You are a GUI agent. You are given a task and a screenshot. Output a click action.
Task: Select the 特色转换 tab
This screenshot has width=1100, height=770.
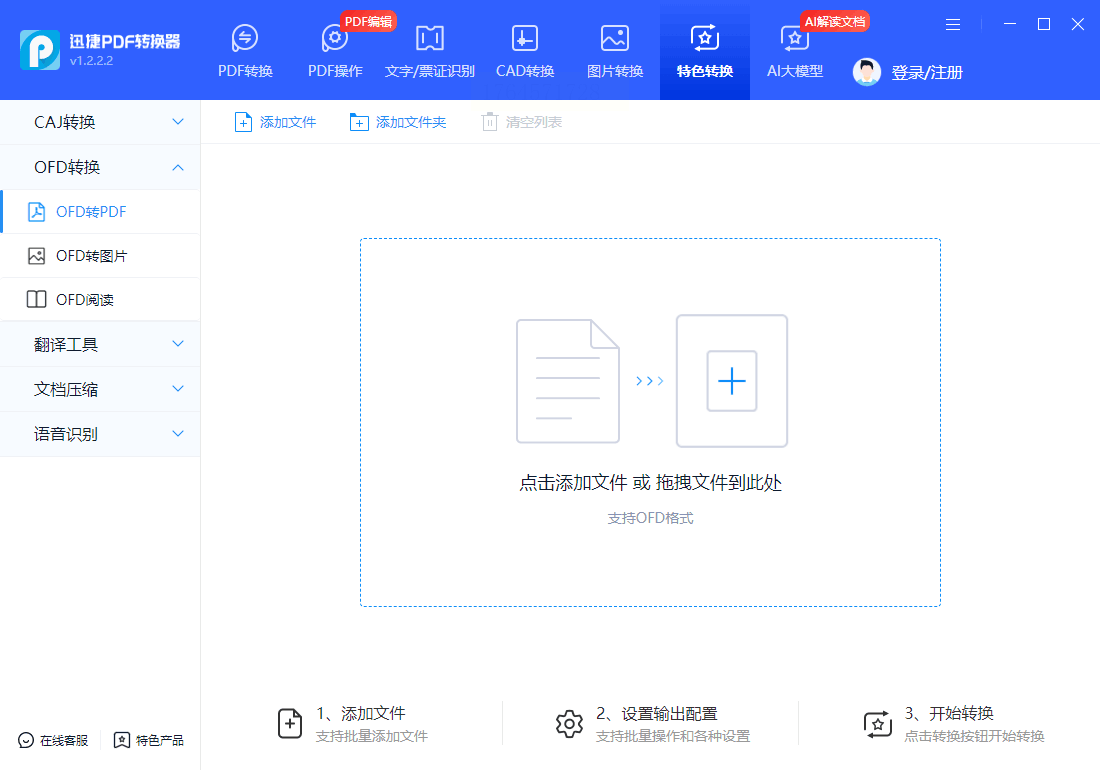click(704, 51)
